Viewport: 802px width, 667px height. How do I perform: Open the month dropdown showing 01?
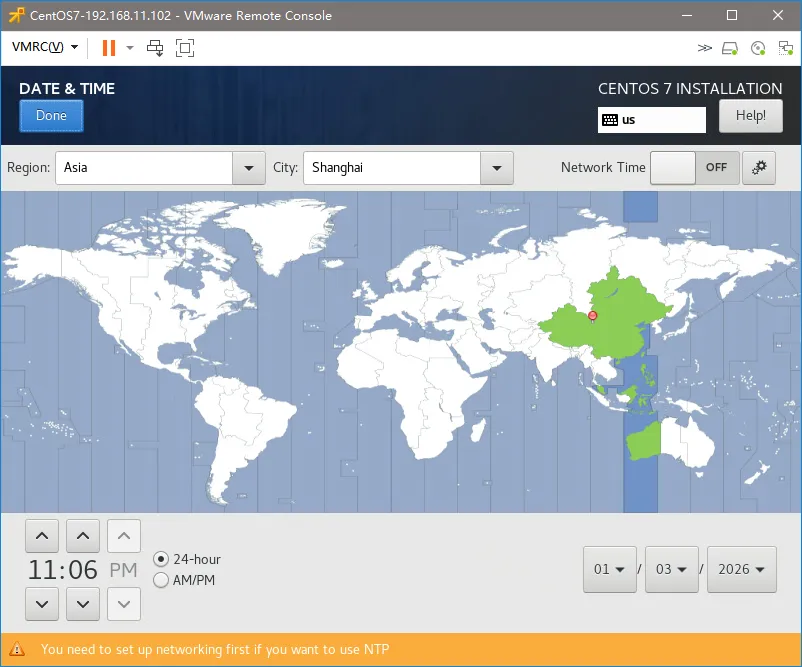point(610,569)
